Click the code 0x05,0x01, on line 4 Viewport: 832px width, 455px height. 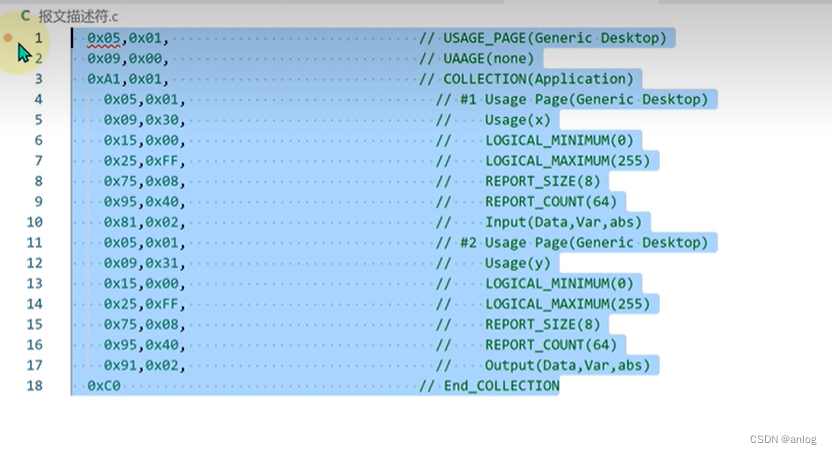144,100
